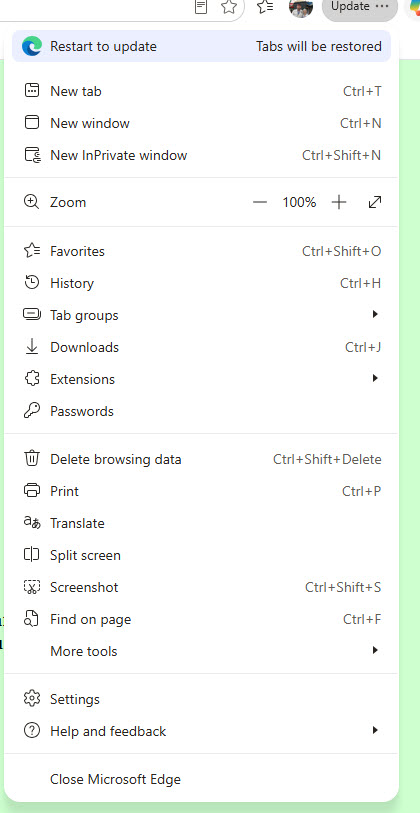Click the Favorites star icon in menu
Screen dimensions: 420x813
[x=32, y=251]
